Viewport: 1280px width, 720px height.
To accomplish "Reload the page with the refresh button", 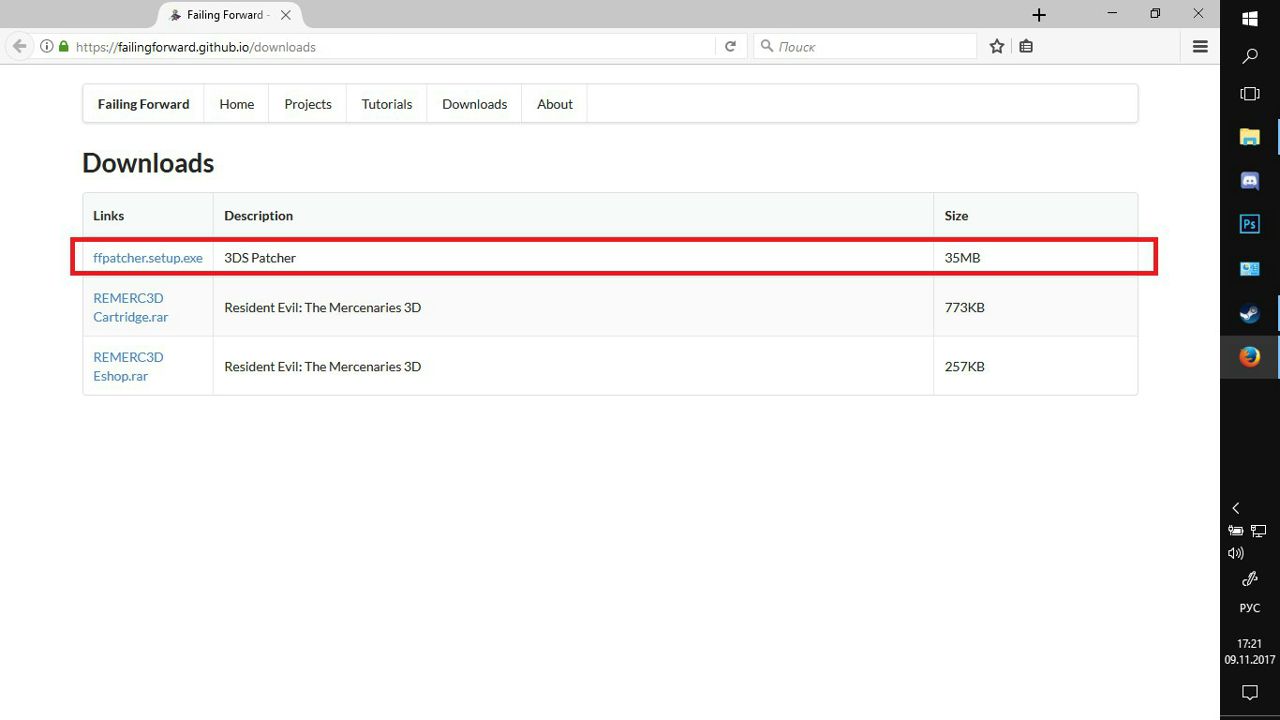I will pos(730,46).
